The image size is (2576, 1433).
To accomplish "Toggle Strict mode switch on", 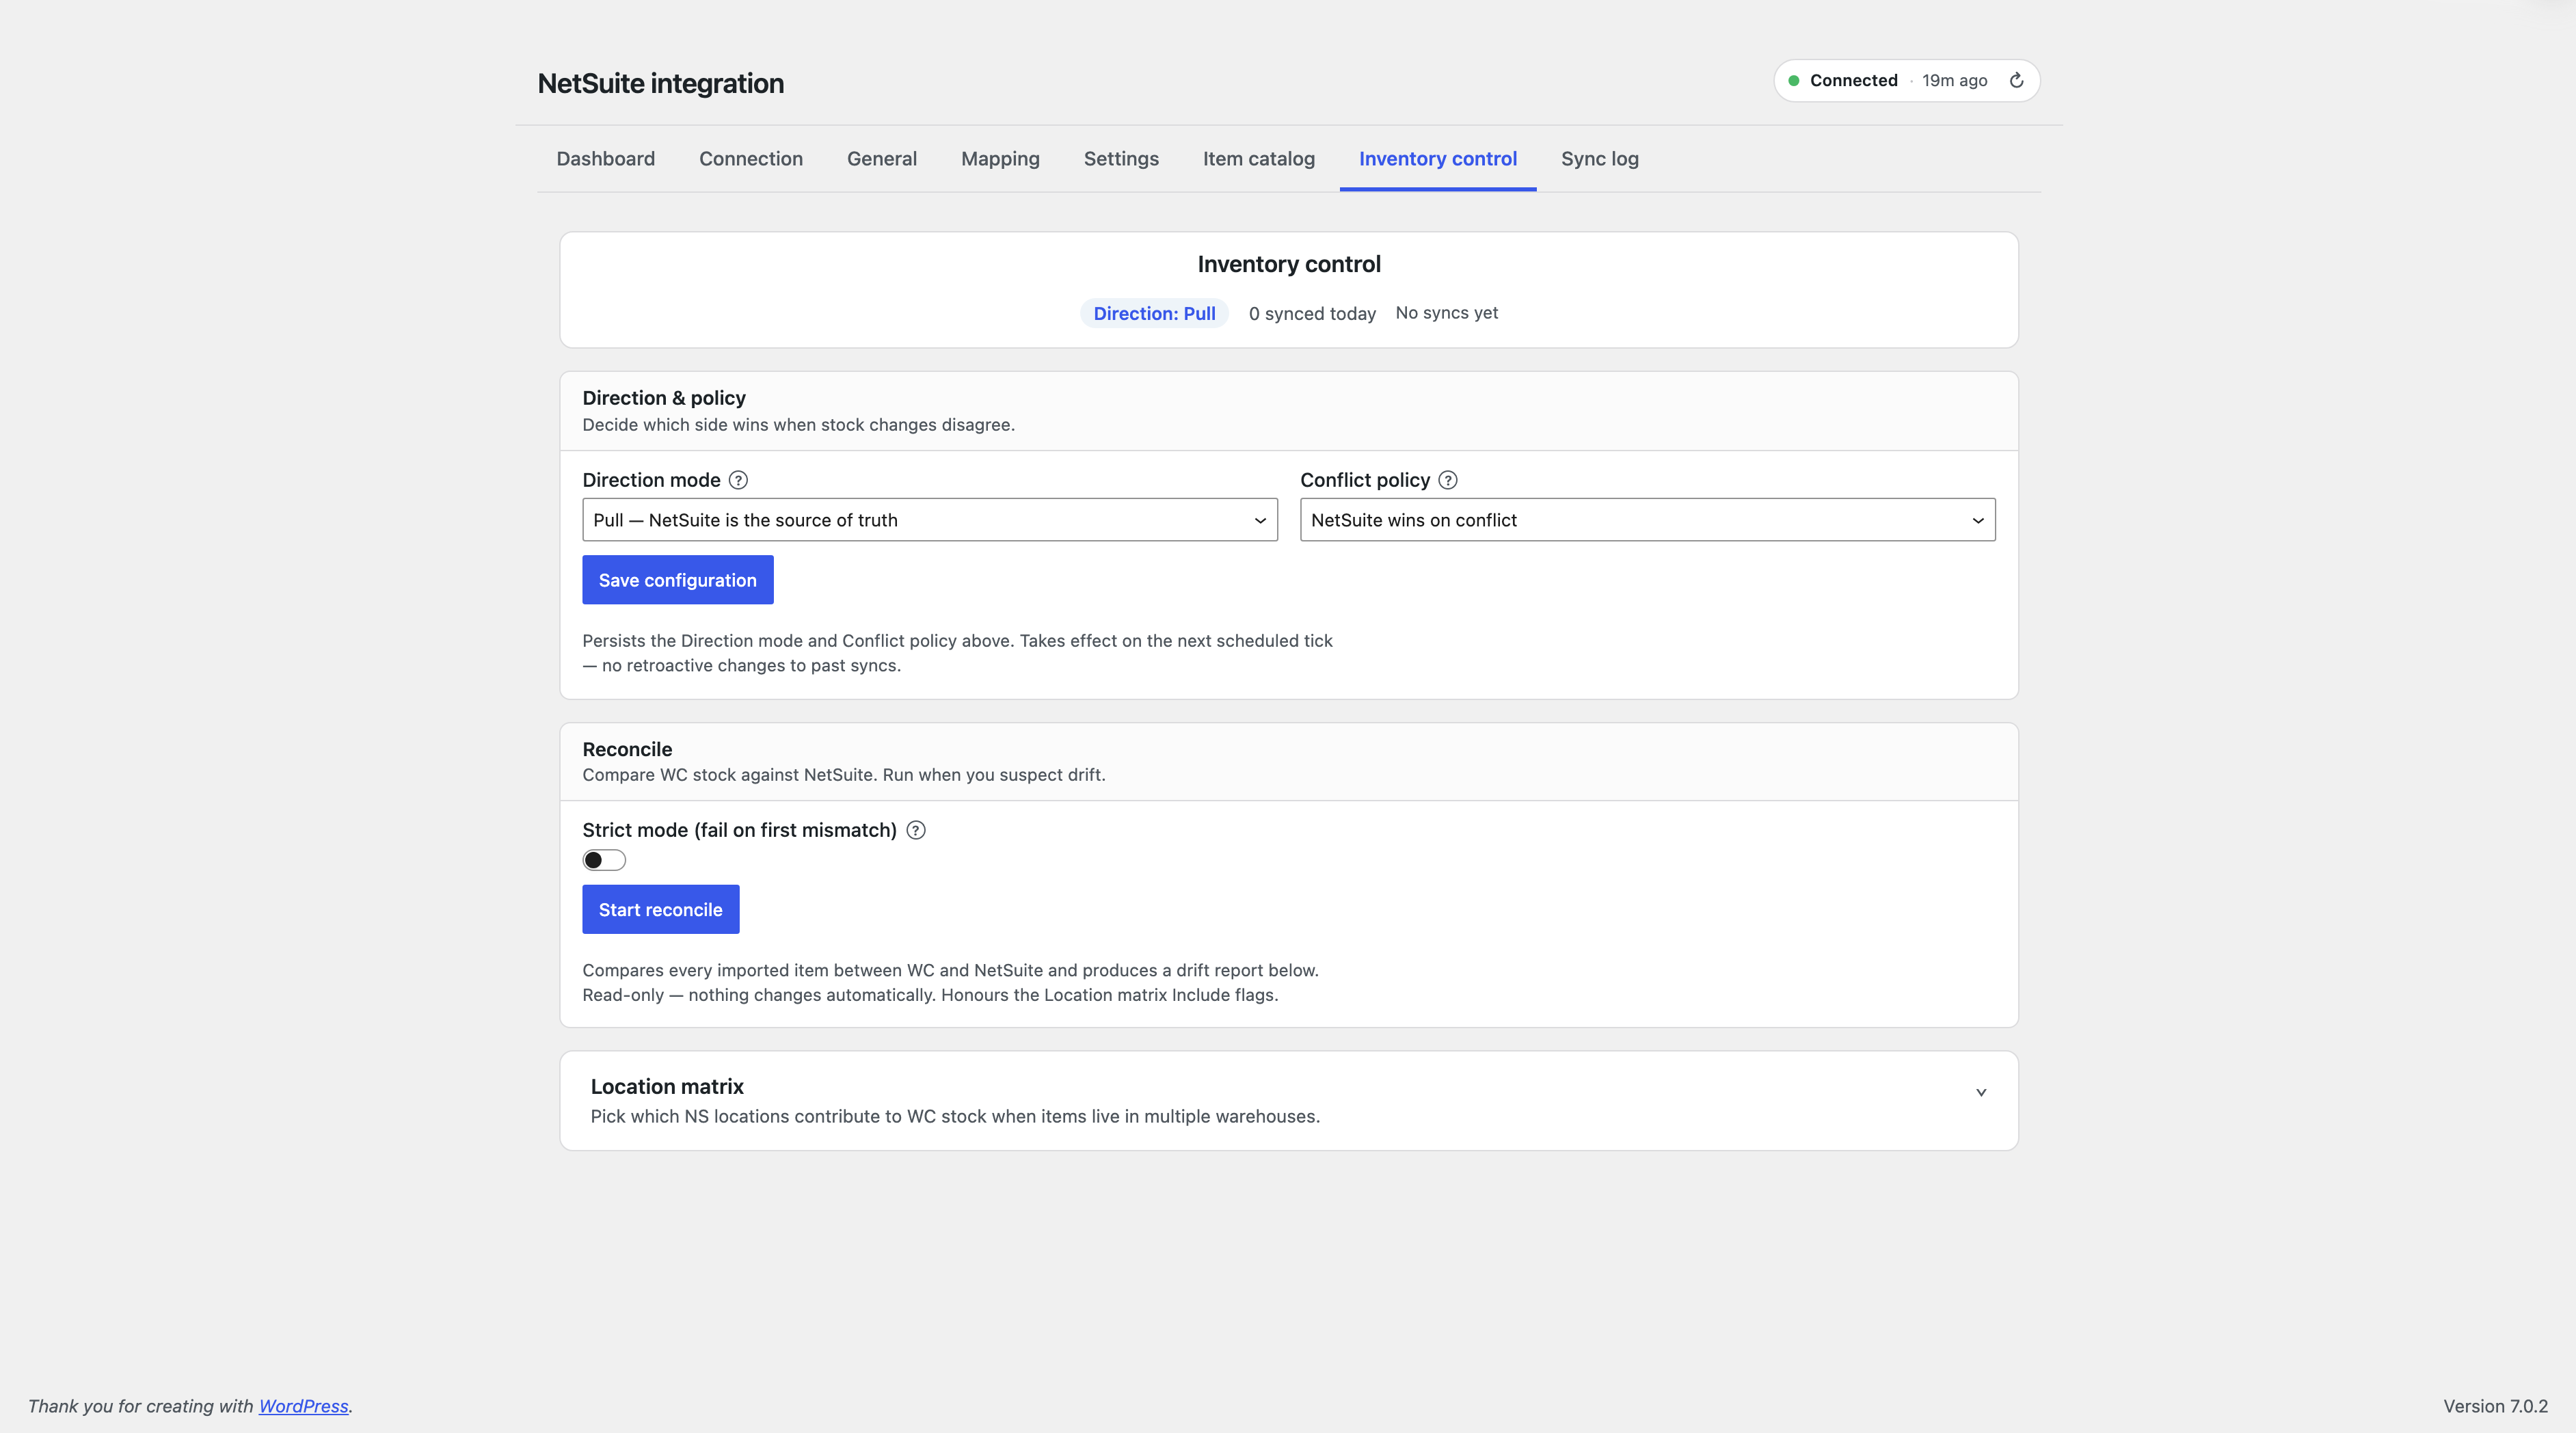I will tap(604, 860).
